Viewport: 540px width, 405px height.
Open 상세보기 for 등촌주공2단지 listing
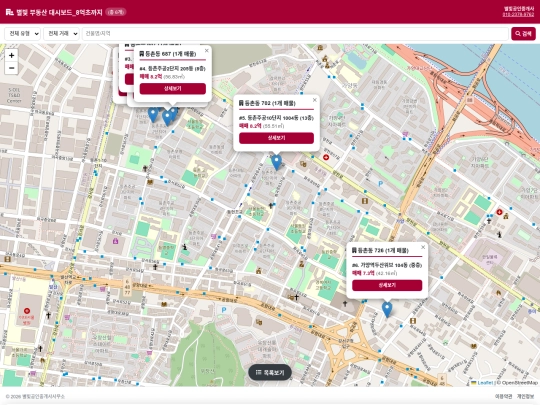point(173,89)
